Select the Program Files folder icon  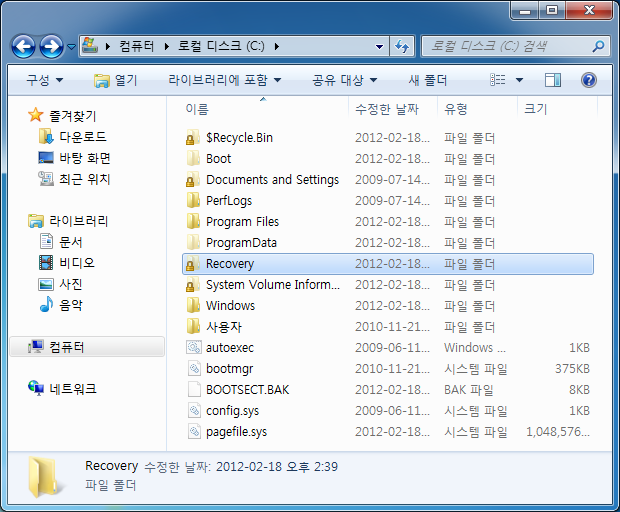(193, 221)
